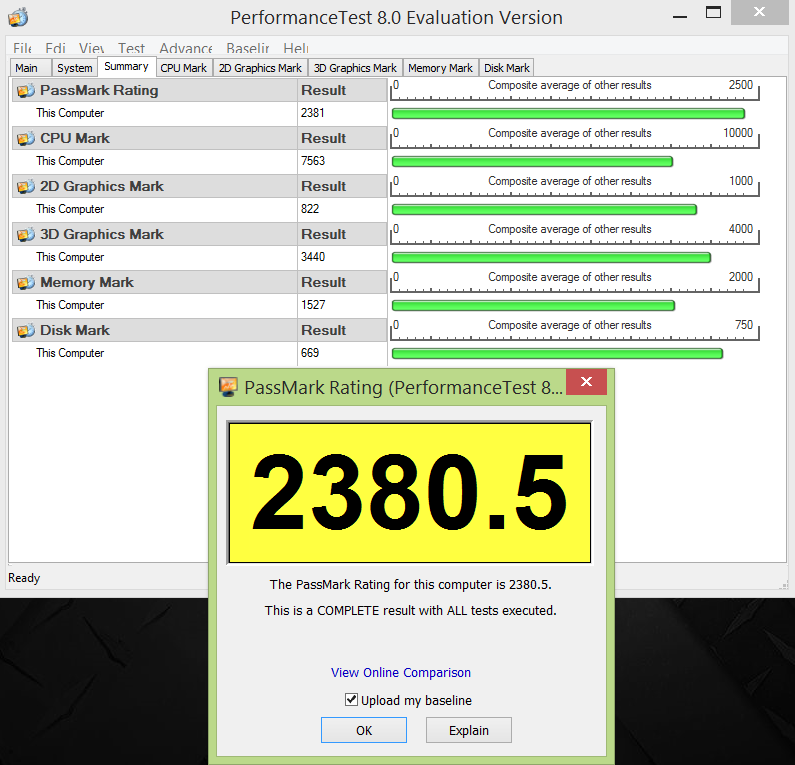Click the 3440 3D graphics result value
The image size is (795, 765).
click(x=312, y=257)
